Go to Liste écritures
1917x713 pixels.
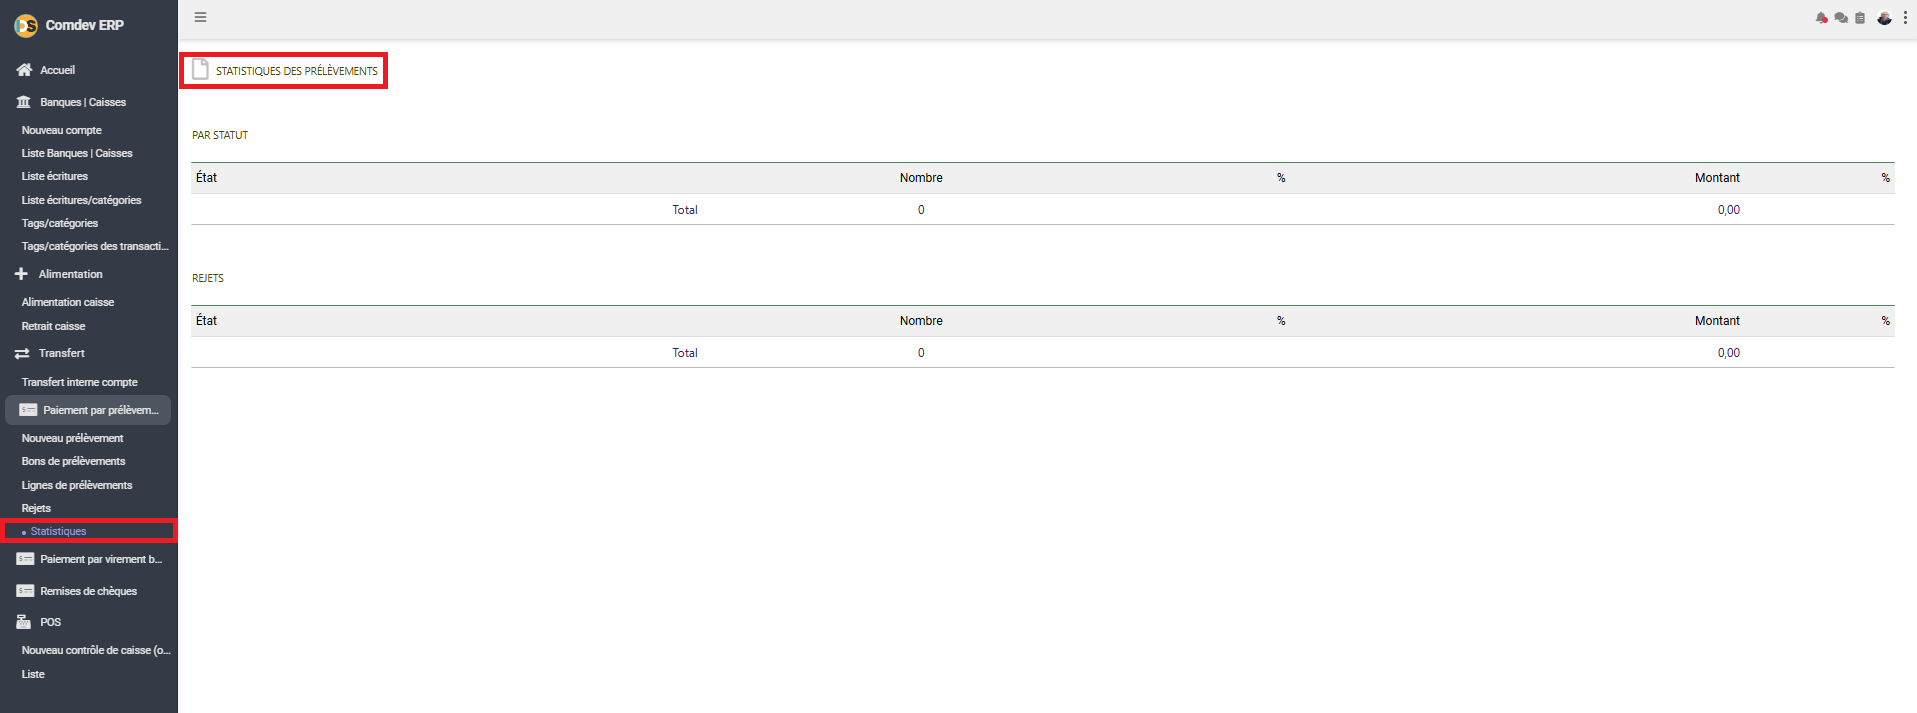coord(55,176)
